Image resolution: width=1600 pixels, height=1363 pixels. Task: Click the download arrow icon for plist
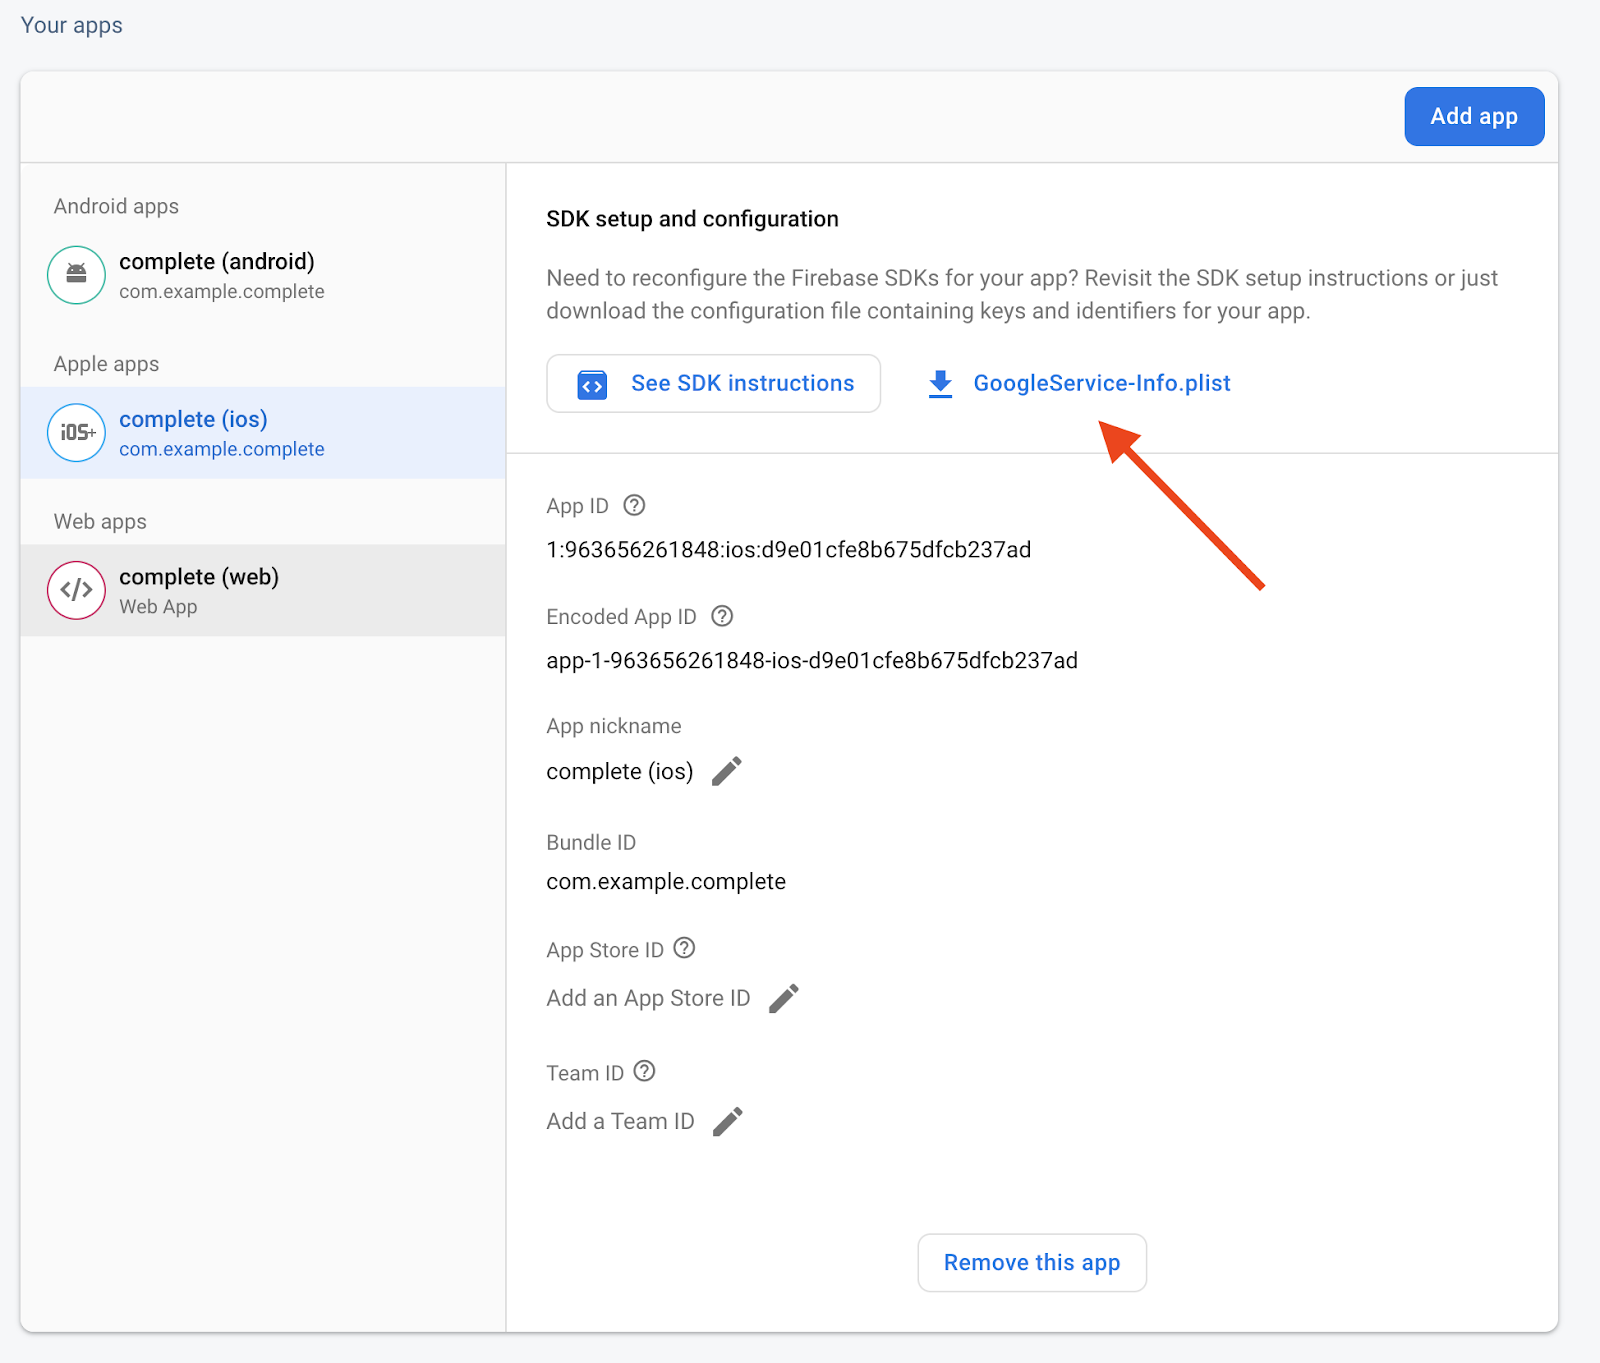click(940, 384)
